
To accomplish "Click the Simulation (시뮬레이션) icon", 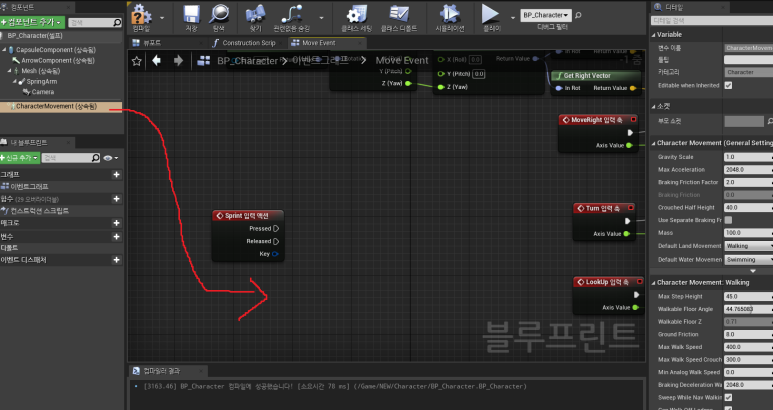I will pos(450,14).
